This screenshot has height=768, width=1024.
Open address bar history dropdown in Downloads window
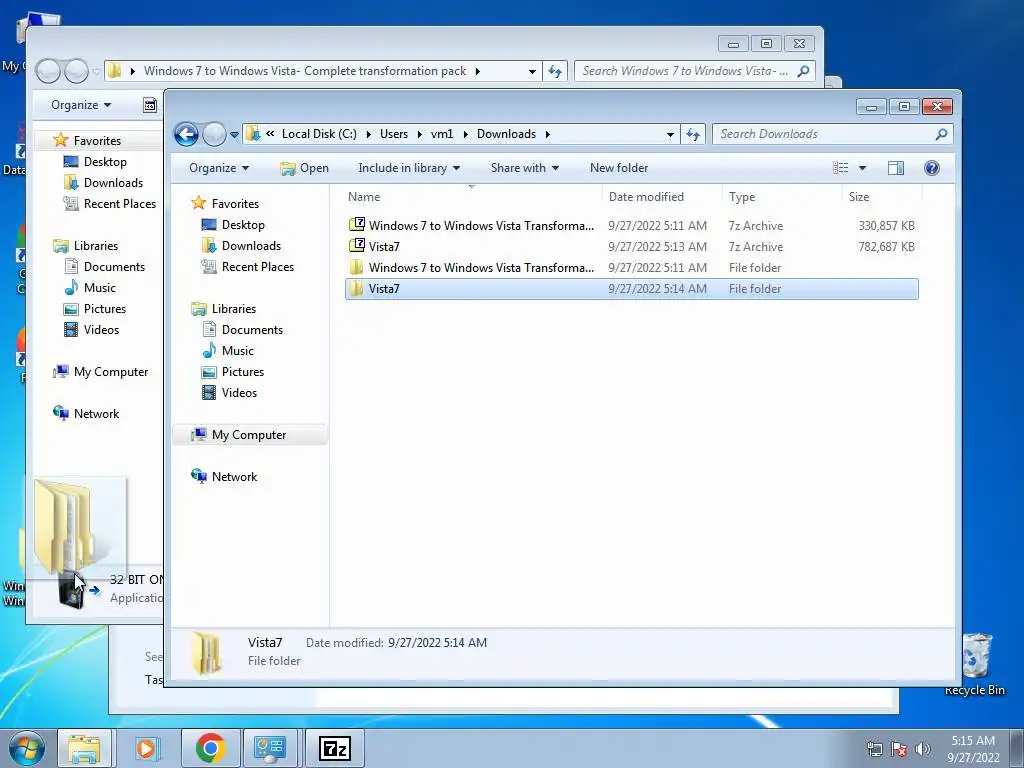tap(670, 135)
